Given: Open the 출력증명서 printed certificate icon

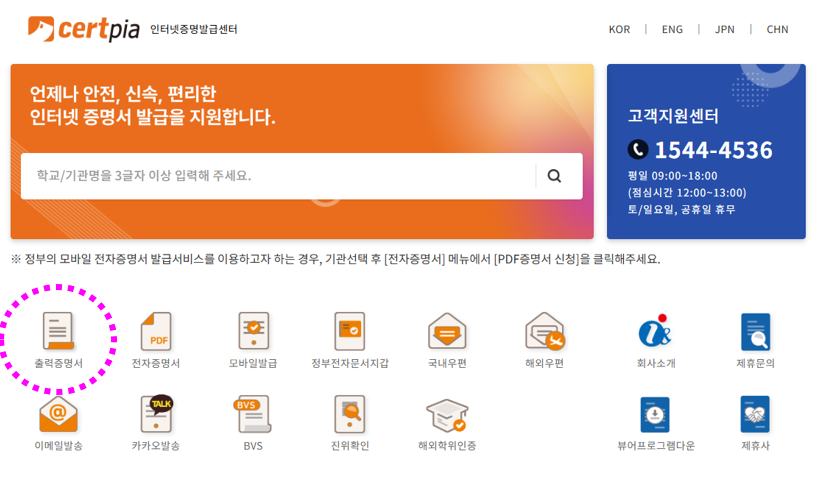Looking at the screenshot, I should [58, 331].
